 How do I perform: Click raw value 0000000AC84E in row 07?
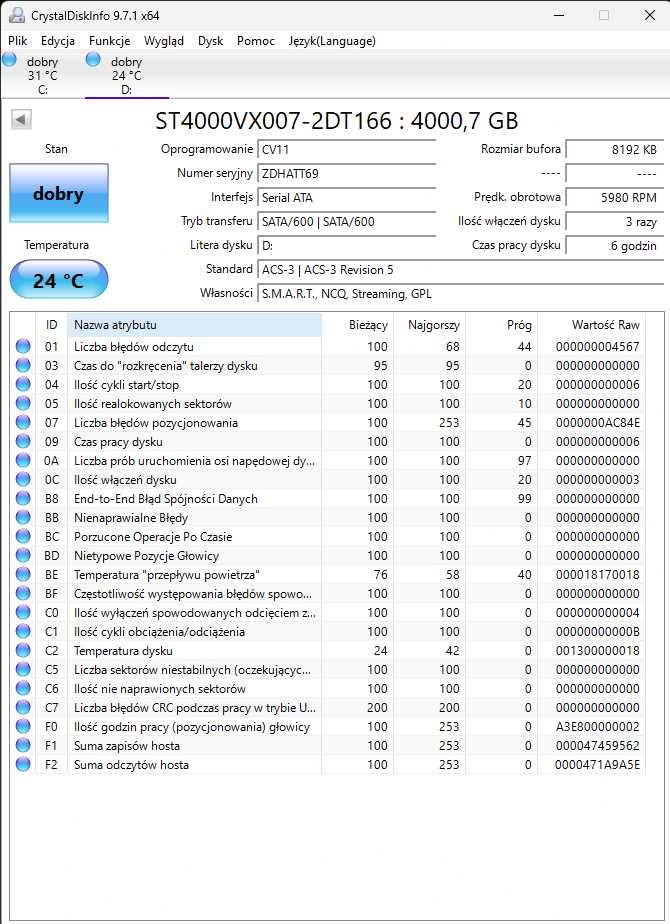click(x=598, y=423)
